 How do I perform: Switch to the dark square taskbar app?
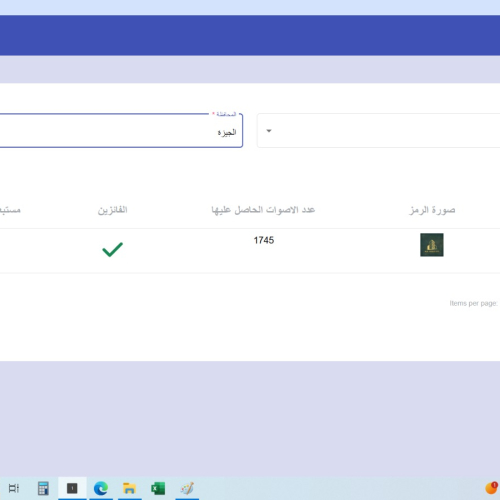point(72,488)
